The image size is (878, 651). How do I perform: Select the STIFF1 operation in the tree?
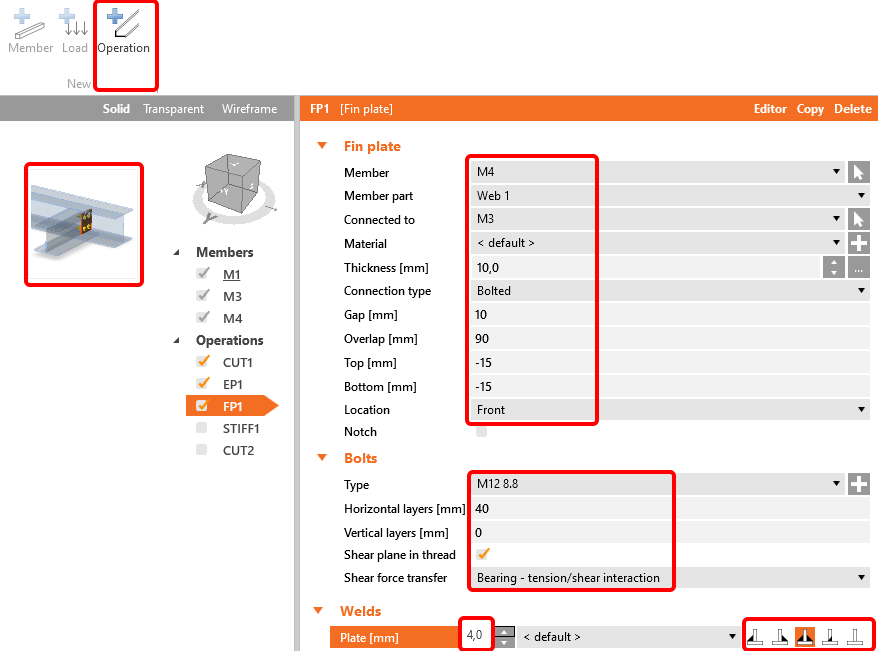click(x=241, y=428)
